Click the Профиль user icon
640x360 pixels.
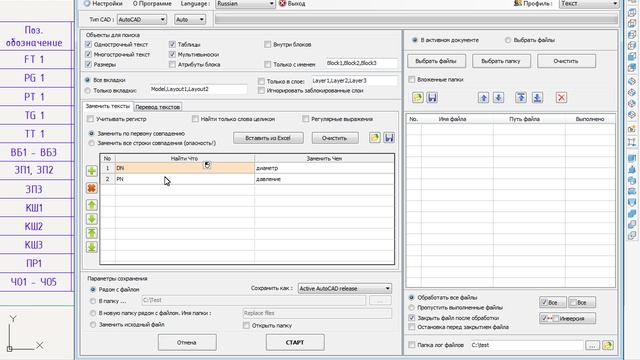[x=518, y=3]
